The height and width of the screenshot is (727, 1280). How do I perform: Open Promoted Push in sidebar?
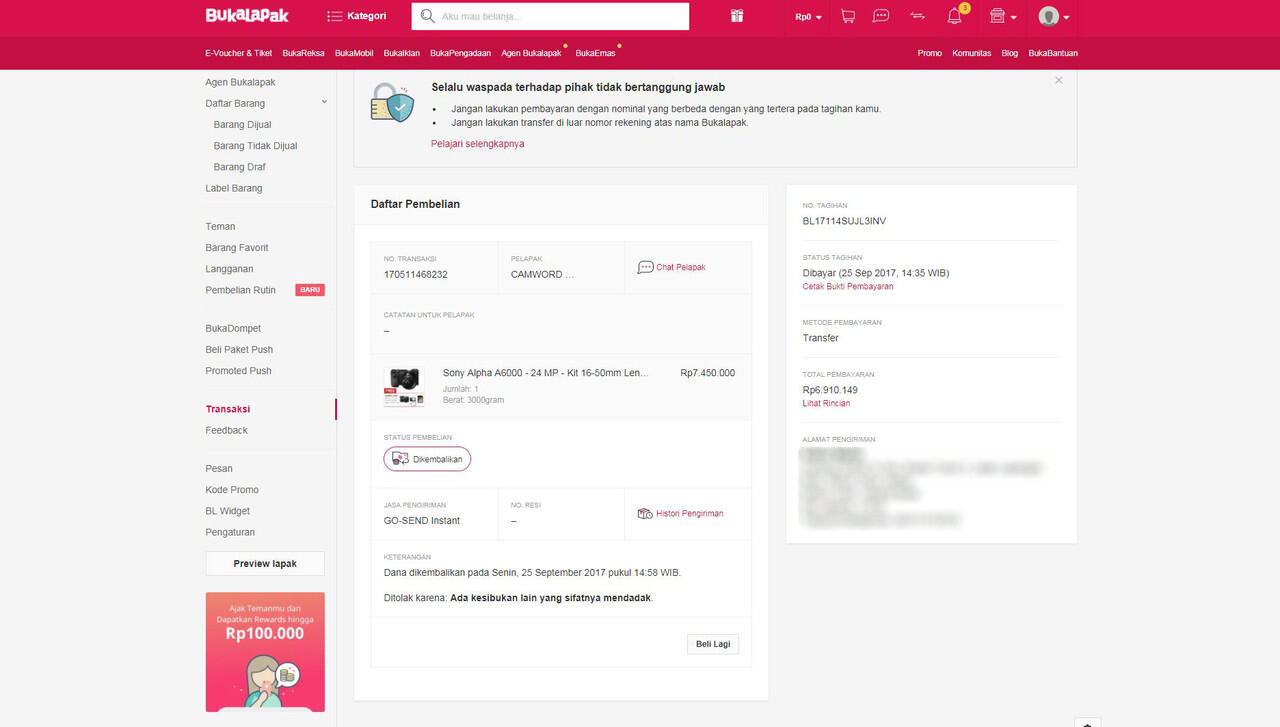pyautogui.click(x=238, y=370)
